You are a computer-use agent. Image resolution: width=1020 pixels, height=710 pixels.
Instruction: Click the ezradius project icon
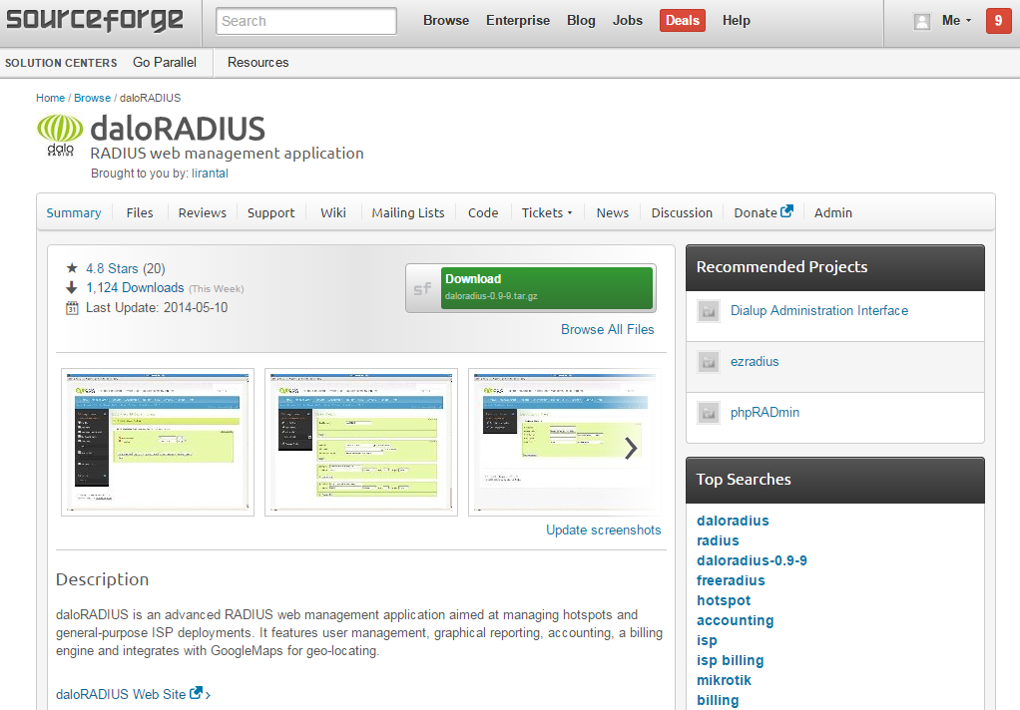pyautogui.click(x=708, y=362)
